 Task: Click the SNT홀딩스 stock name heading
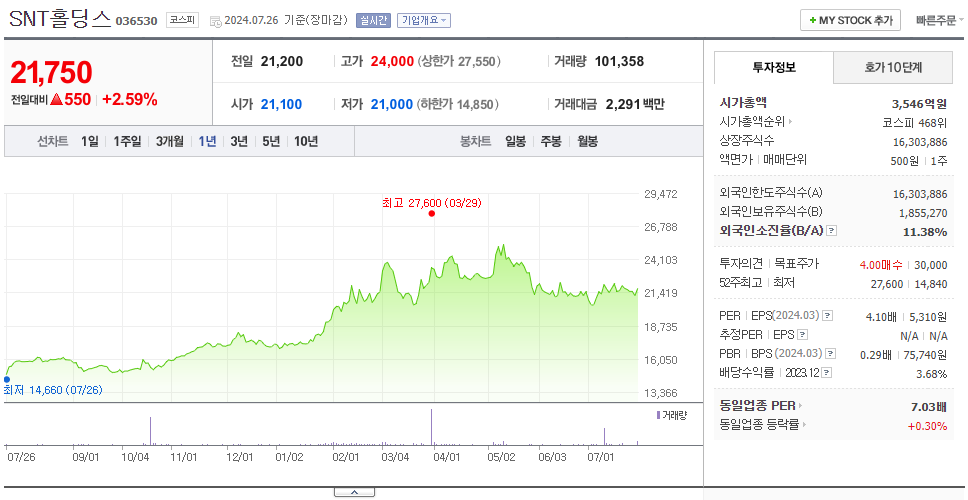click(x=60, y=20)
